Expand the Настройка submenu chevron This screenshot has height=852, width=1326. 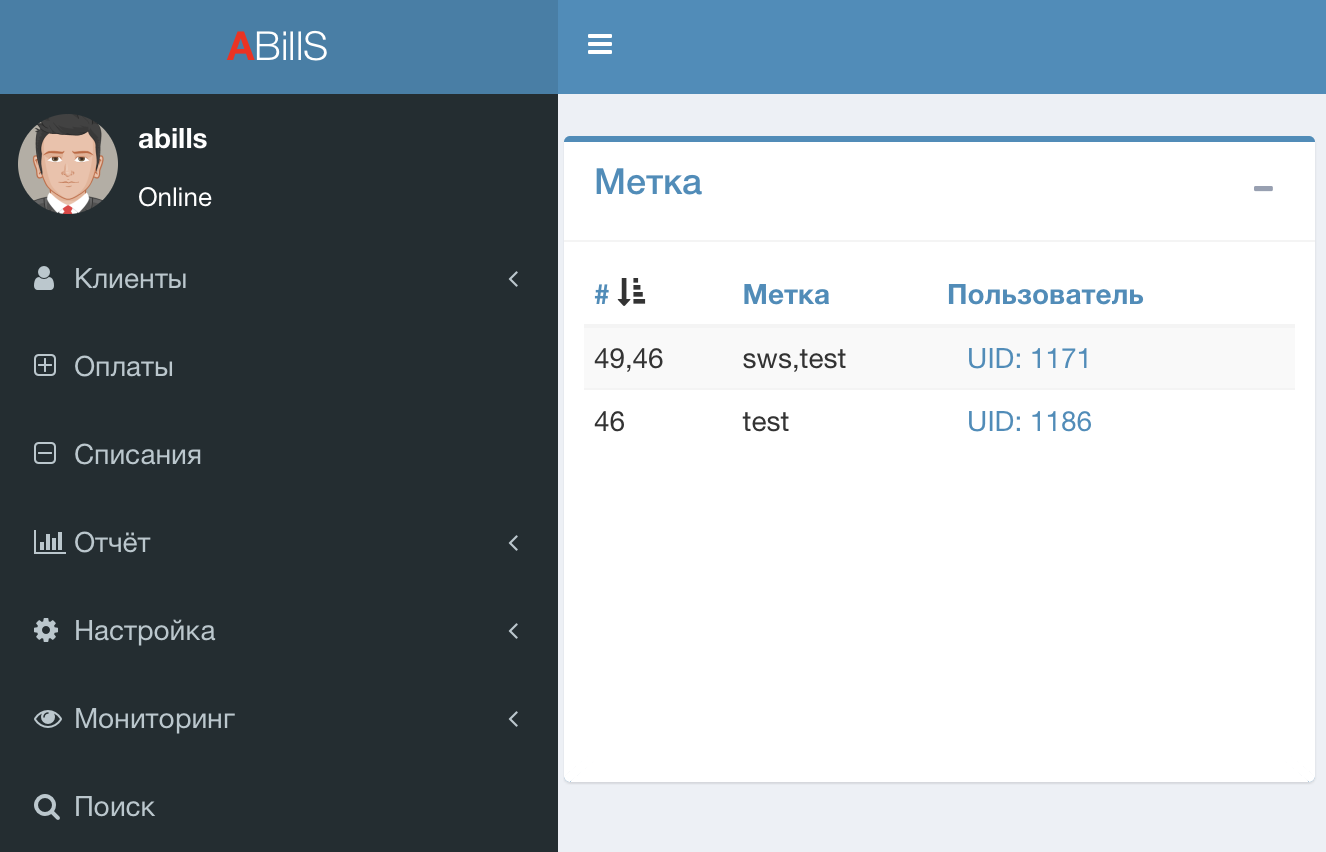coord(514,631)
